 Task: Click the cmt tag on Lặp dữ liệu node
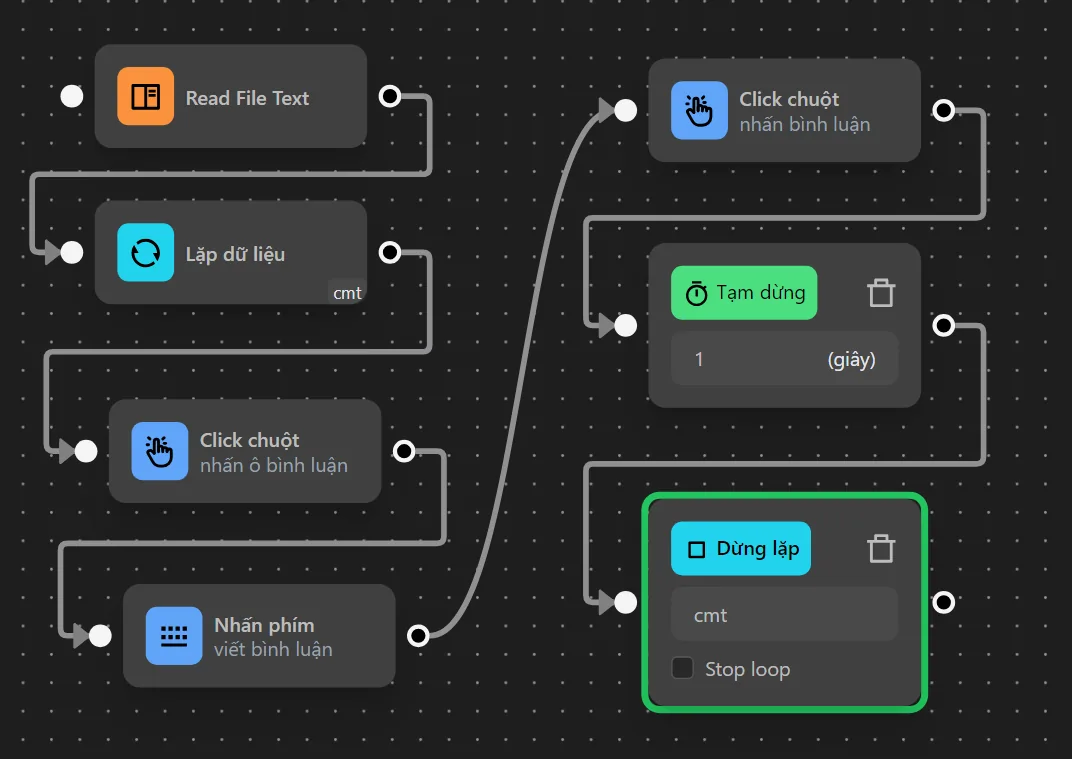click(347, 293)
